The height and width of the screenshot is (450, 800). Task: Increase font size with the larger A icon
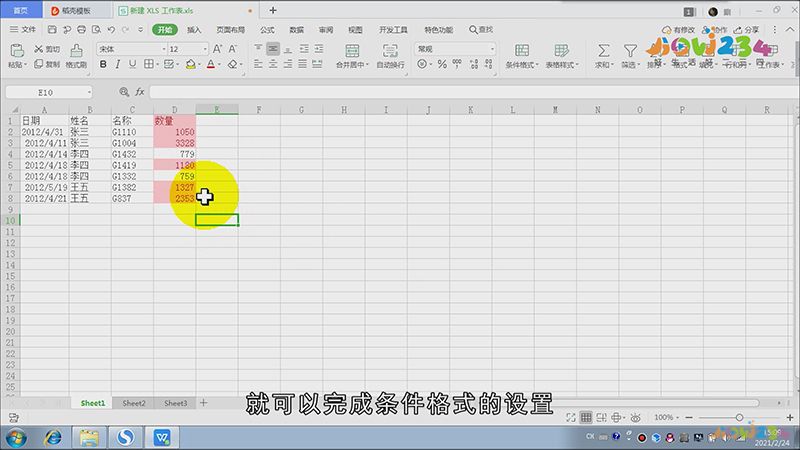217,49
